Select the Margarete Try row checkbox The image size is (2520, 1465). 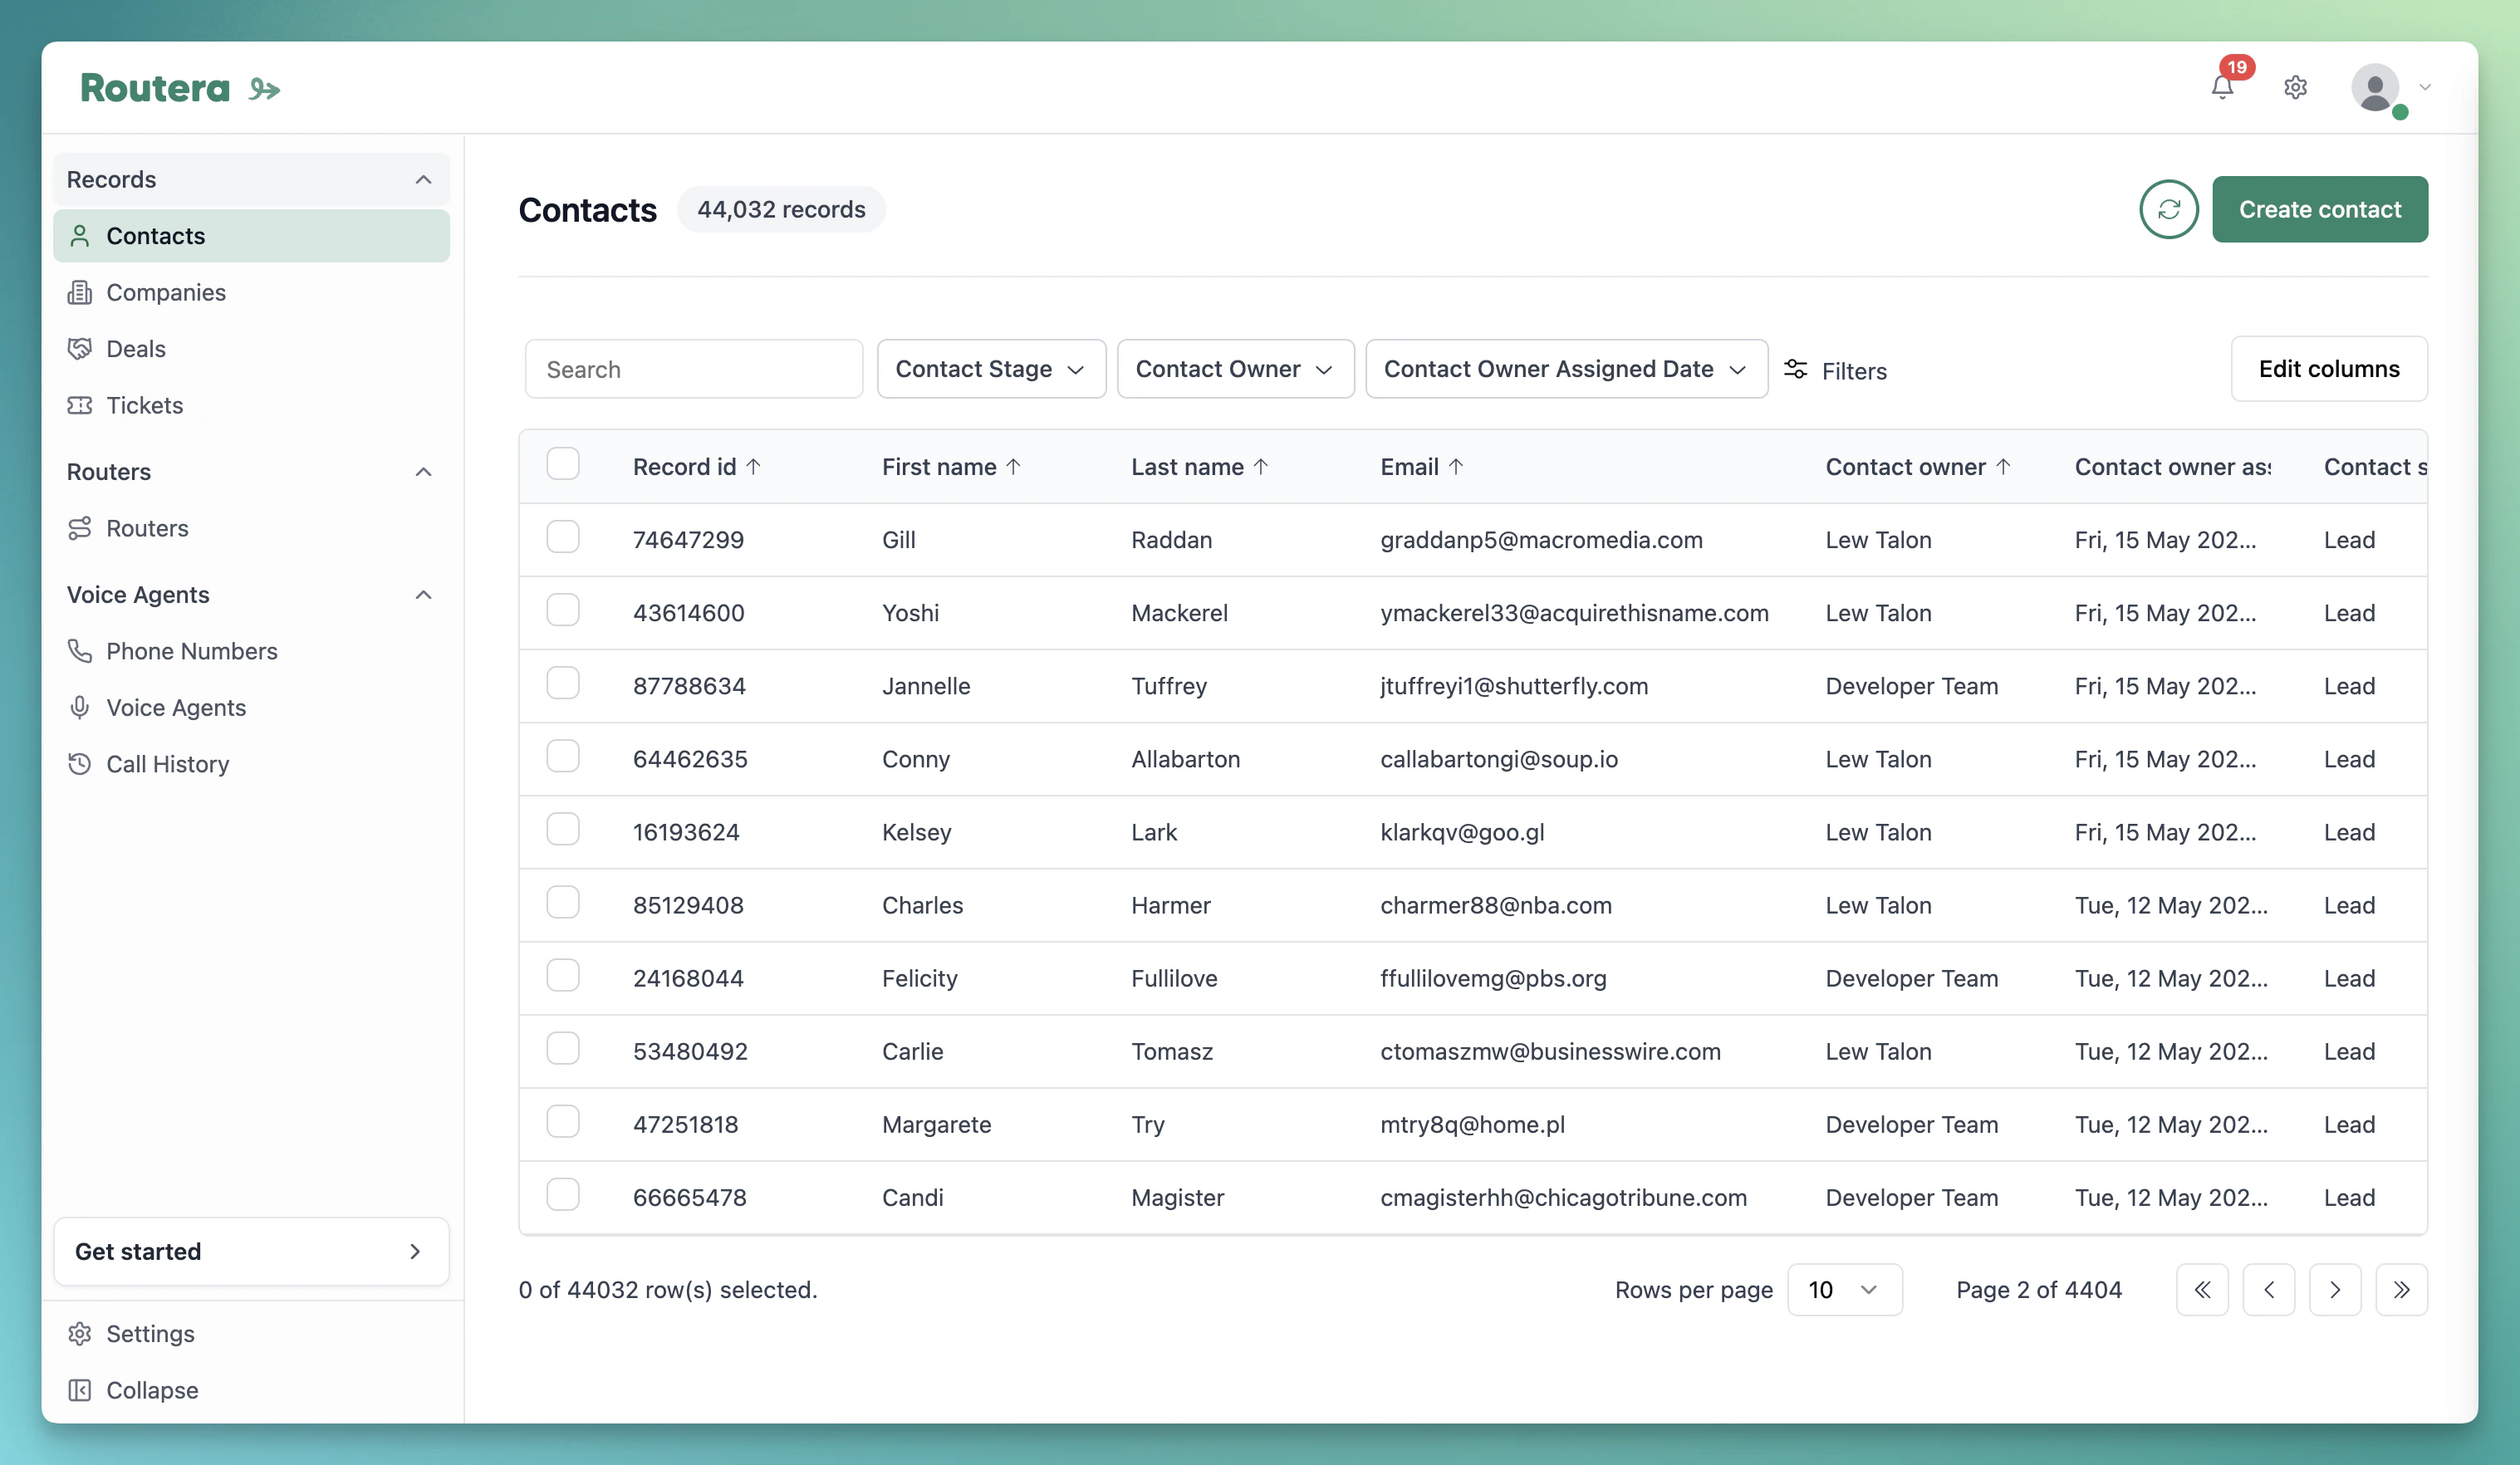563,1121
